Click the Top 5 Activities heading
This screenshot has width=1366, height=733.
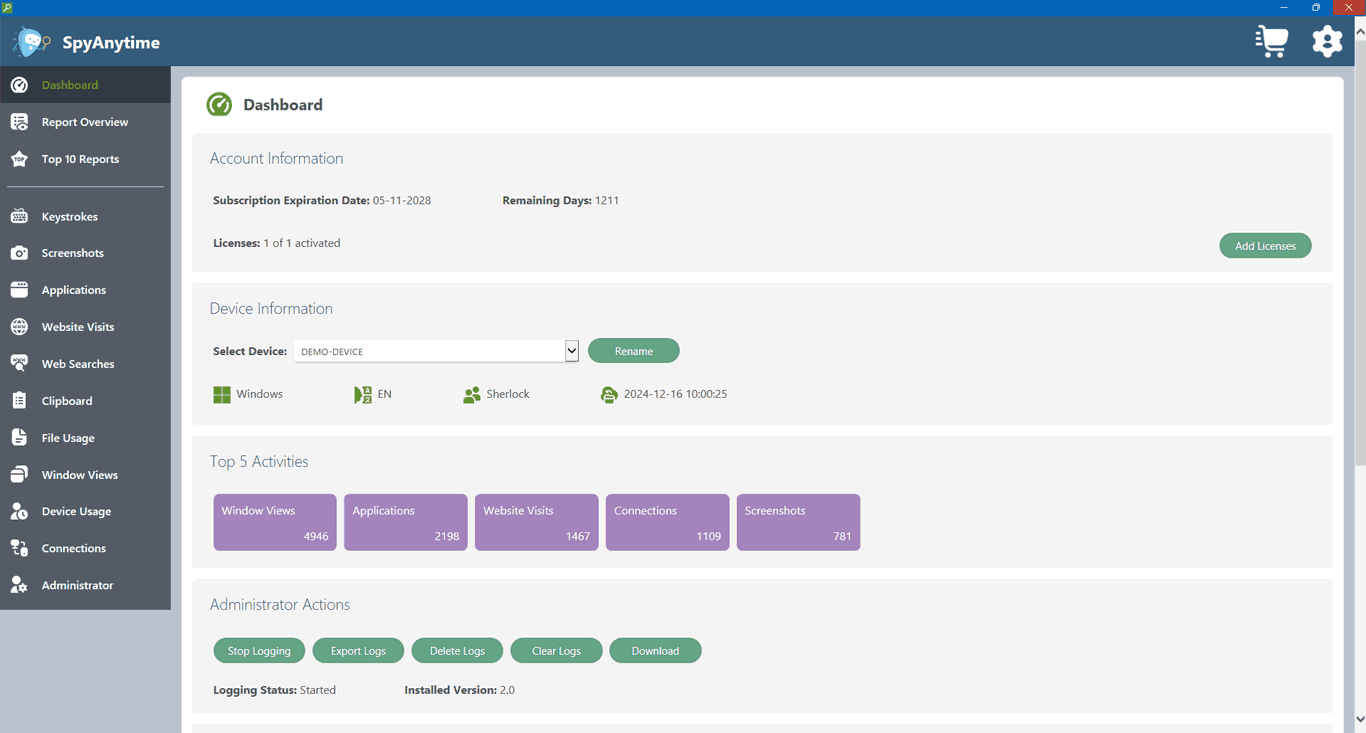(x=259, y=461)
